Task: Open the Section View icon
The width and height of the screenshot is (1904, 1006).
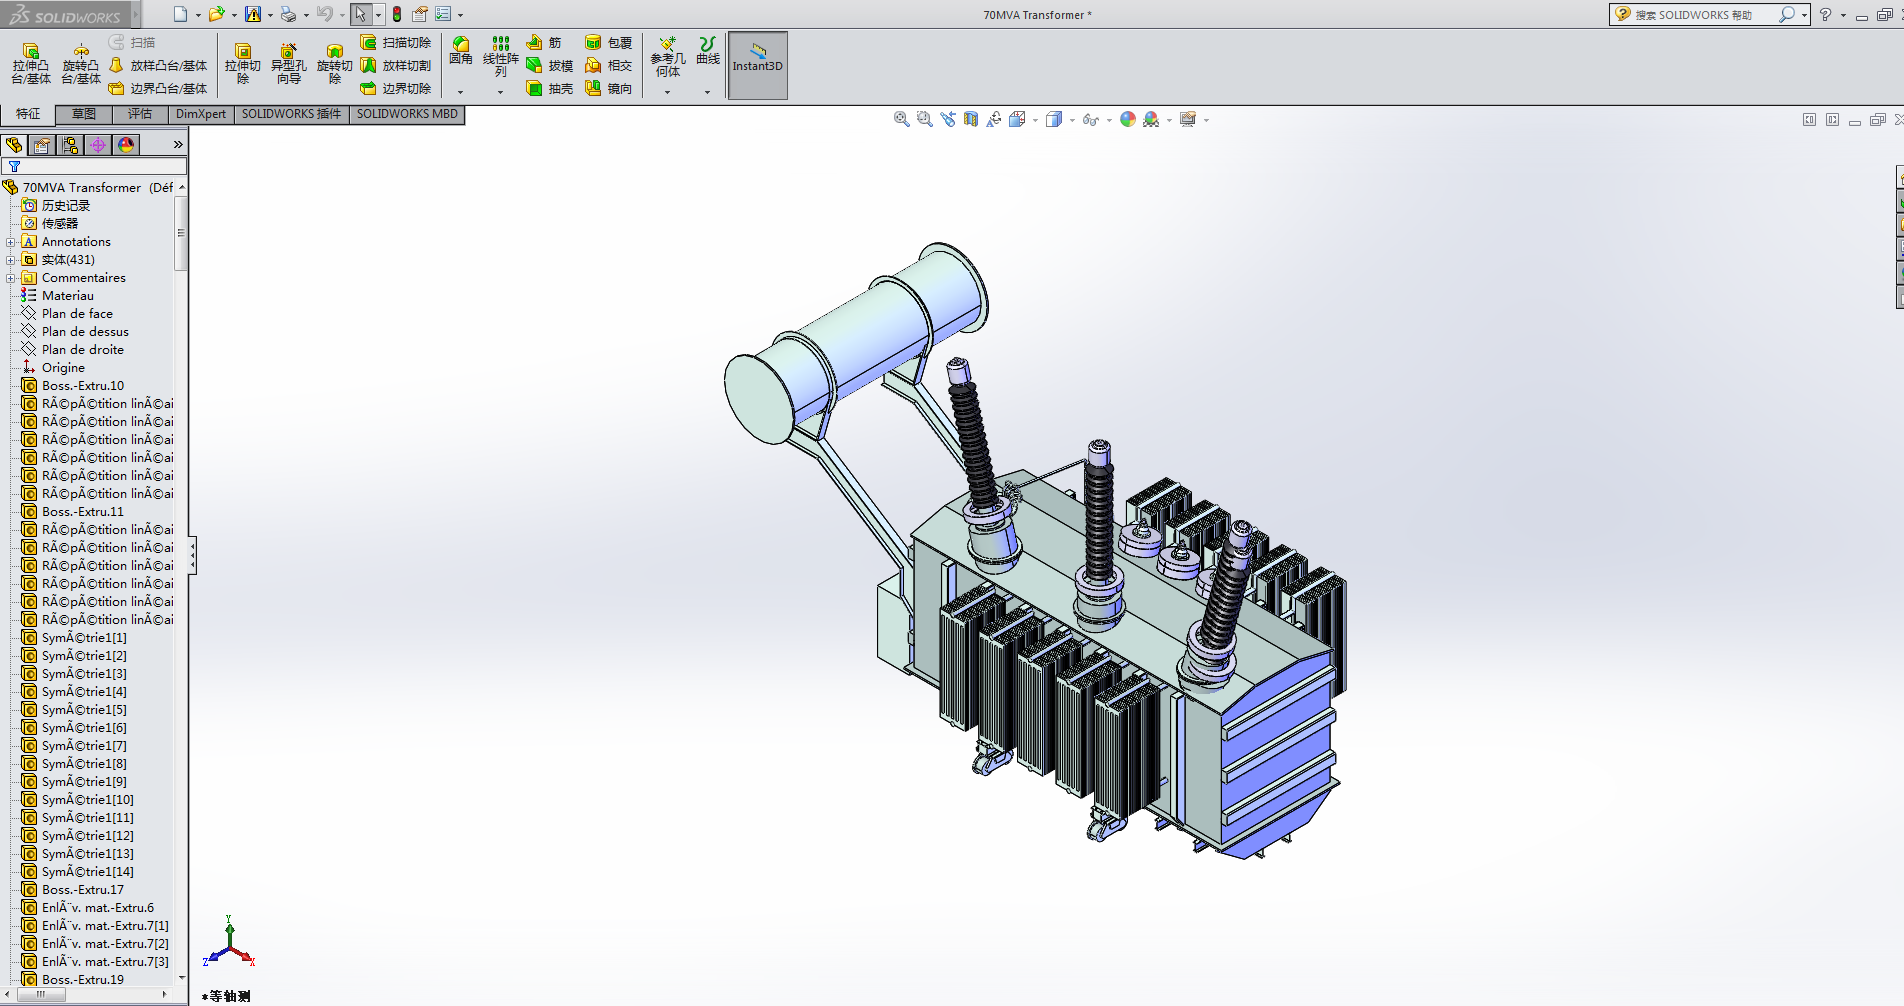Action: [971, 120]
